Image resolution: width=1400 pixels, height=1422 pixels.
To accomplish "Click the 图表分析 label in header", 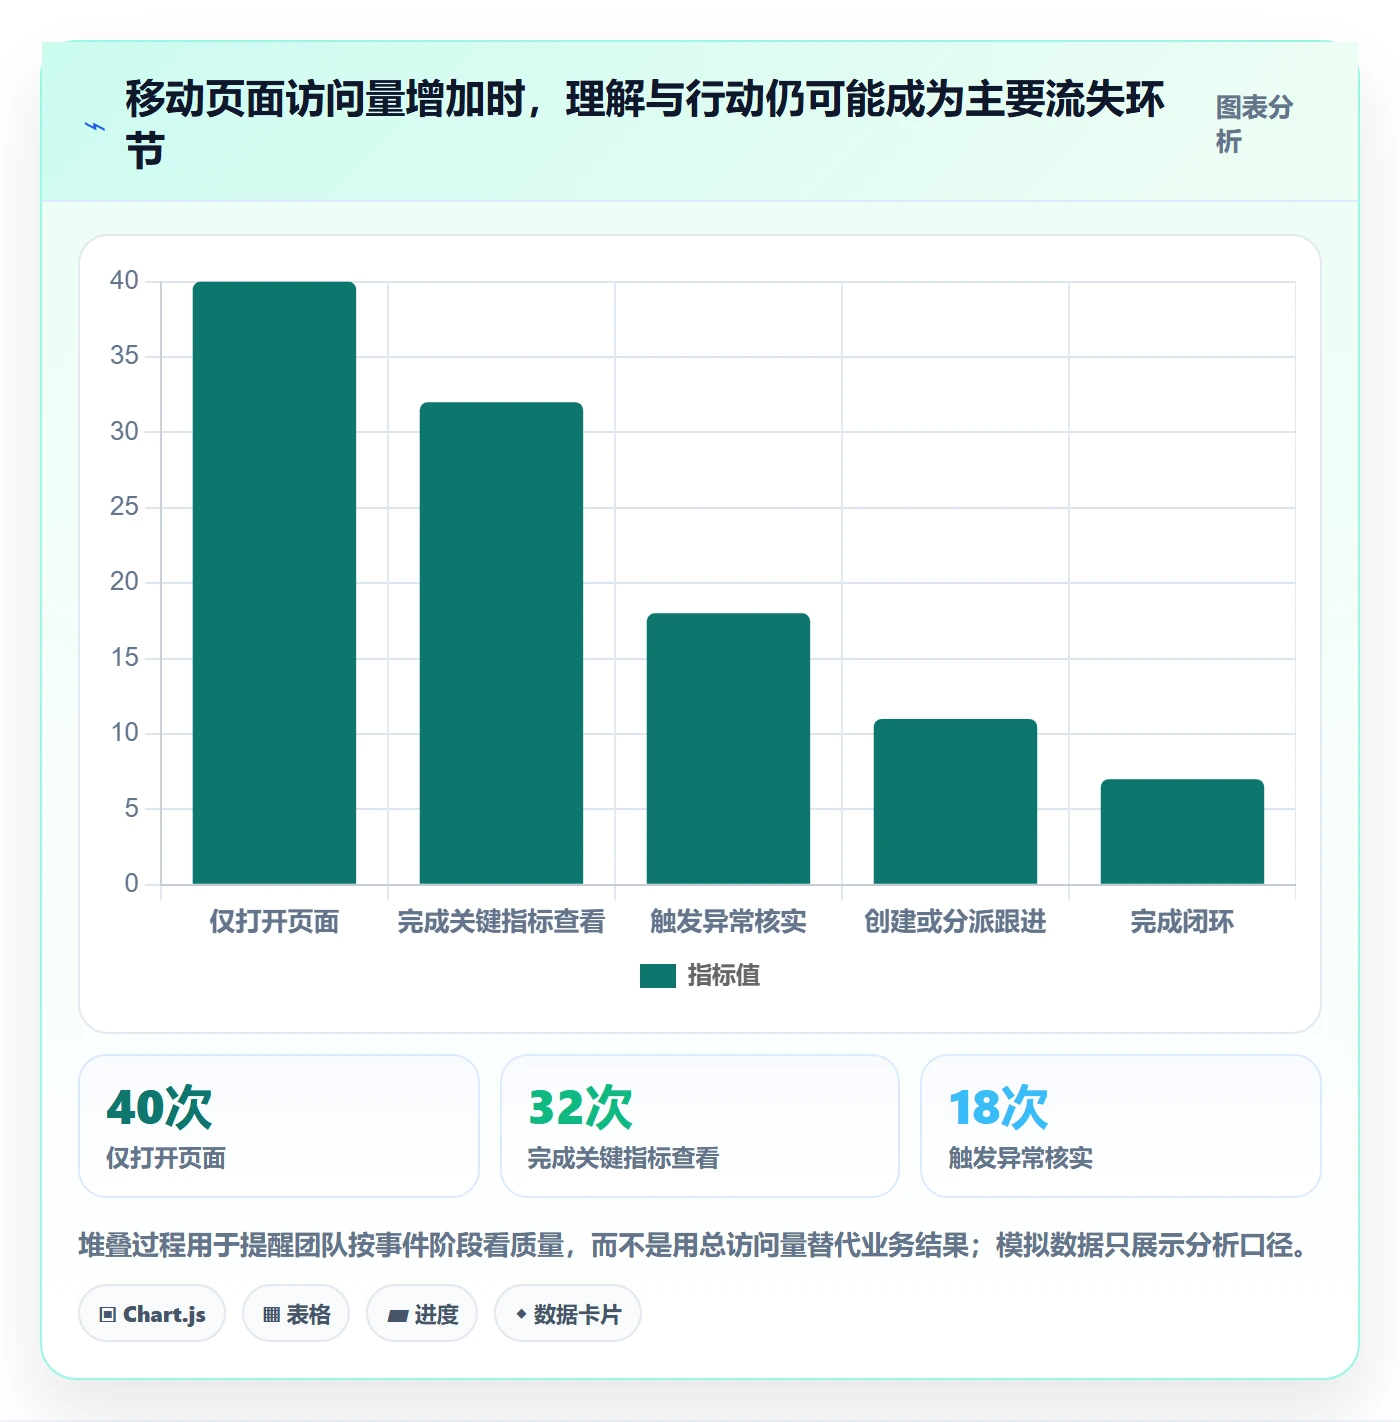I will point(1254,124).
